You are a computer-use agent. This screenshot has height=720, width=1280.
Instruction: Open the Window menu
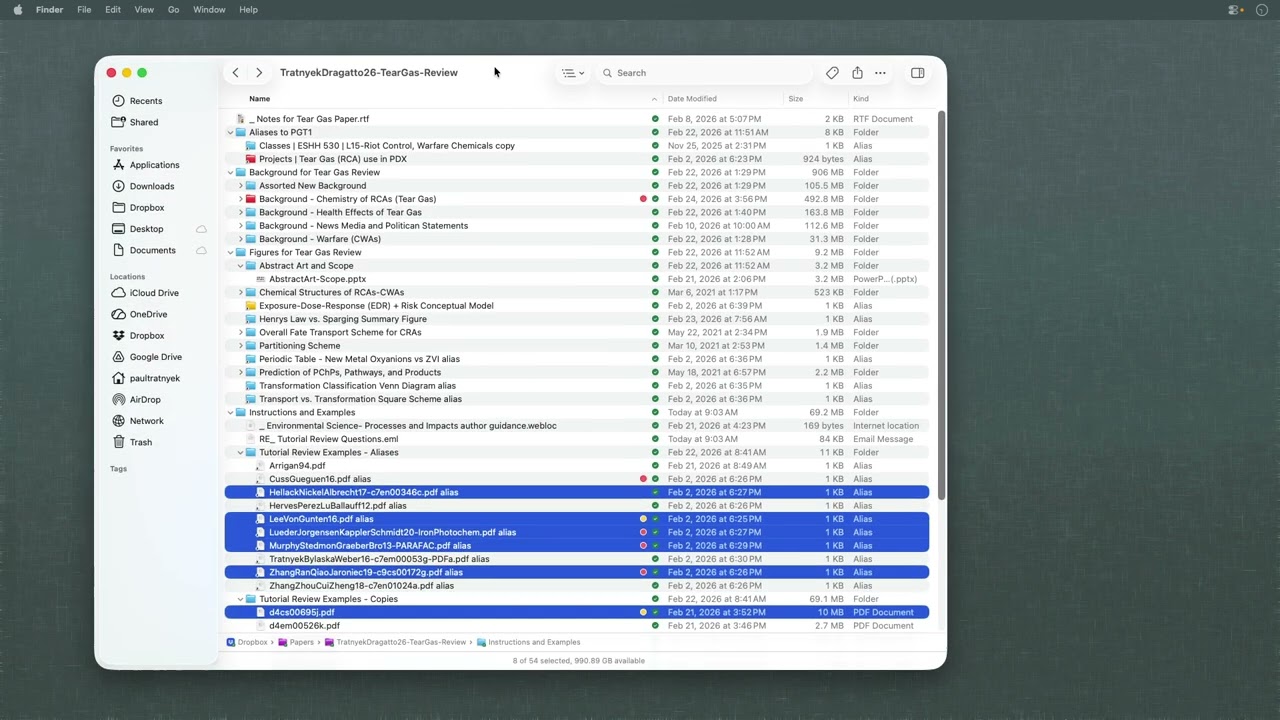click(x=209, y=10)
